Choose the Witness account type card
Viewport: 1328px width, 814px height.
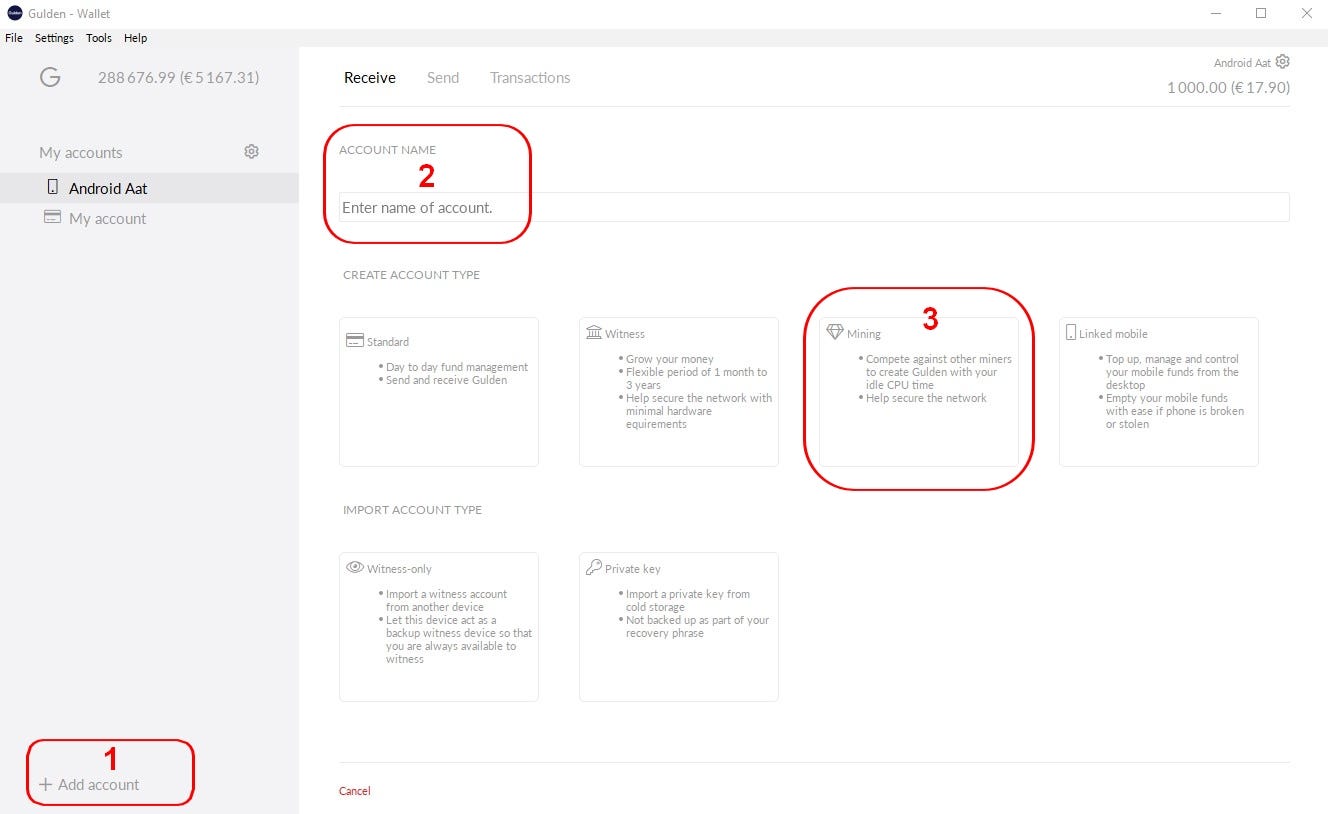[x=679, y=392]
